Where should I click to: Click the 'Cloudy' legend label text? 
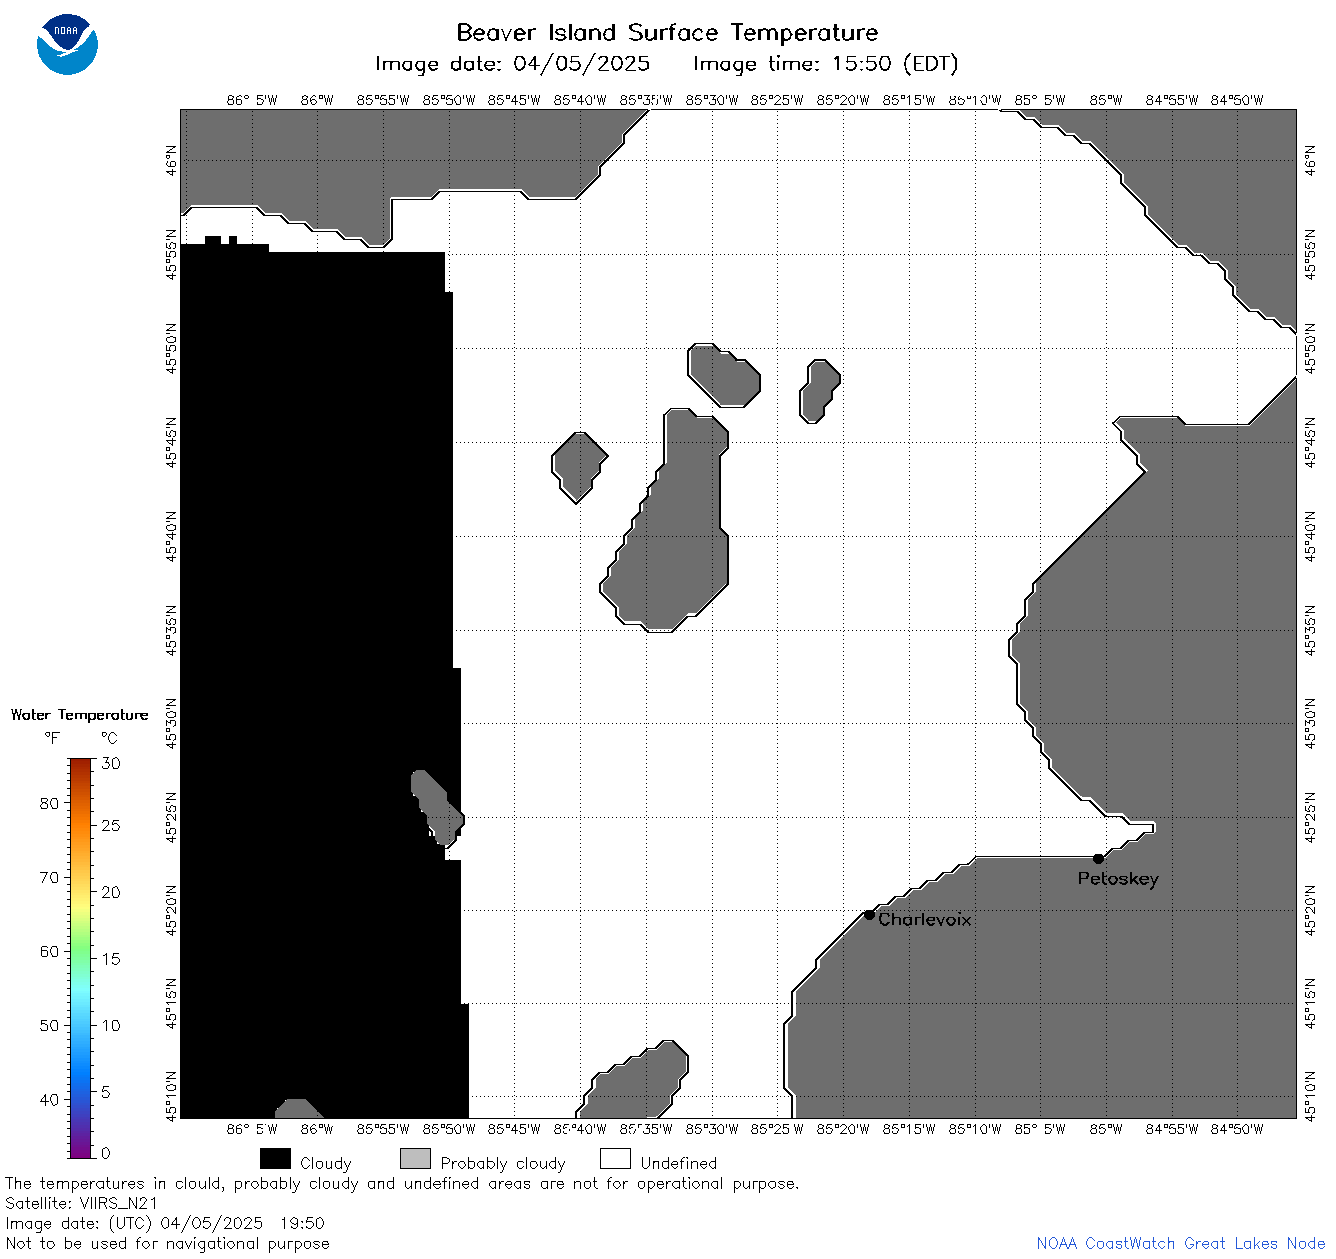[x=326, y=1163]
